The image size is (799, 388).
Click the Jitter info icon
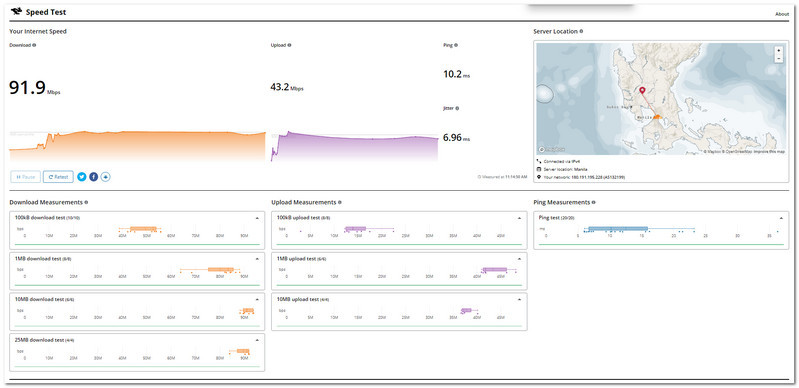pyautogui.click(x=457, y=108)
